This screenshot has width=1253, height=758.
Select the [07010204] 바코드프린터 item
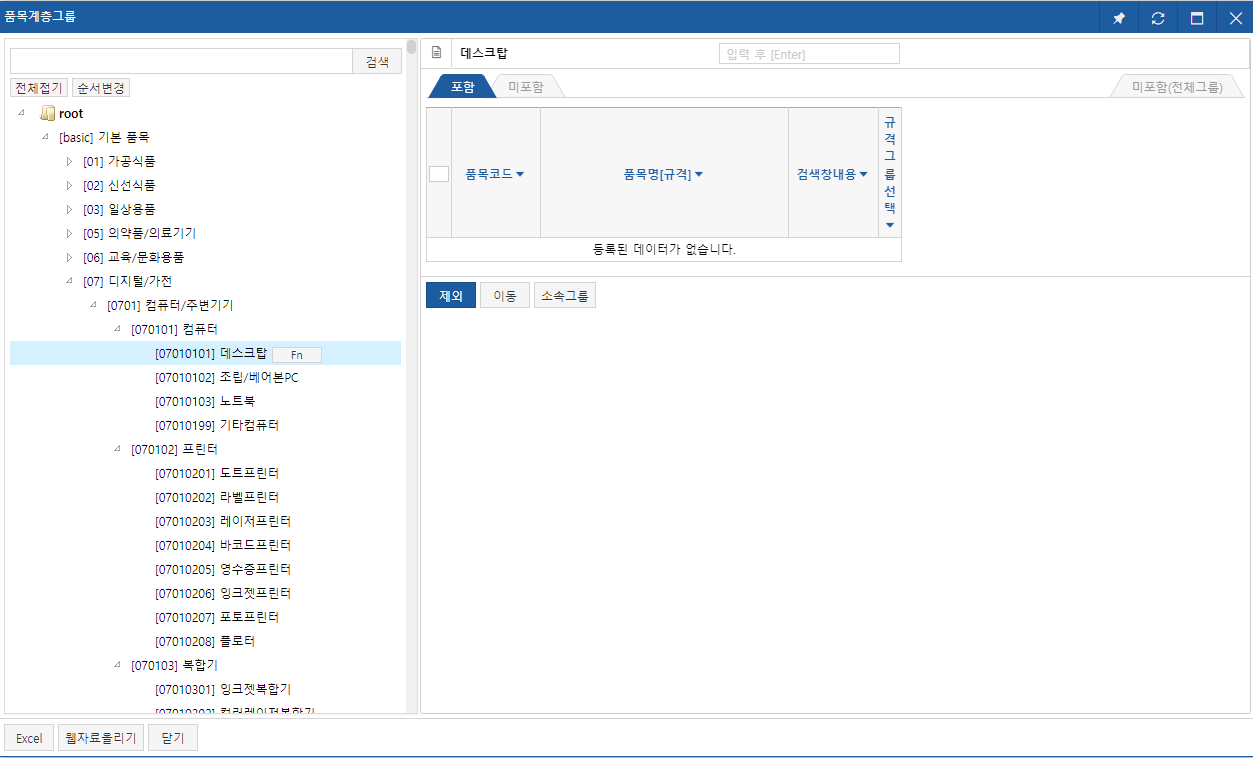click(x=223, y=545)
